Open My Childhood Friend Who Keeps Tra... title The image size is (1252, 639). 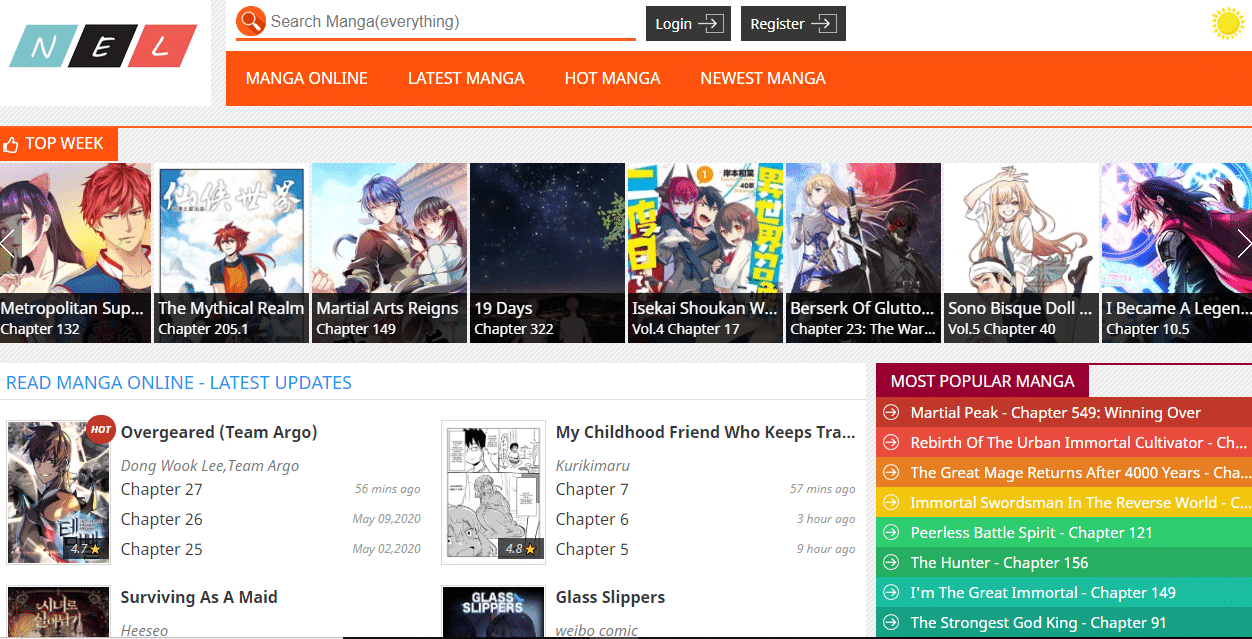click(706, 432)
